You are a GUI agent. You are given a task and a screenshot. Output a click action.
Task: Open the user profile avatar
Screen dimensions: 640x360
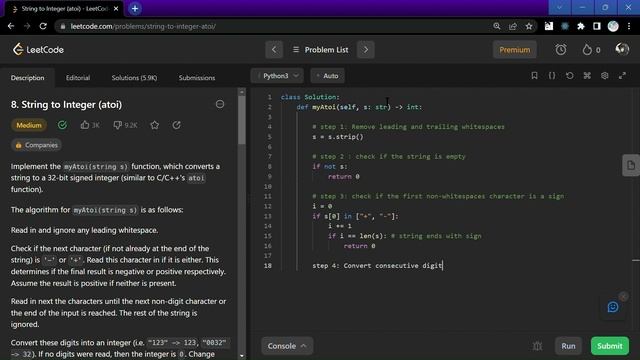point(622,49)
